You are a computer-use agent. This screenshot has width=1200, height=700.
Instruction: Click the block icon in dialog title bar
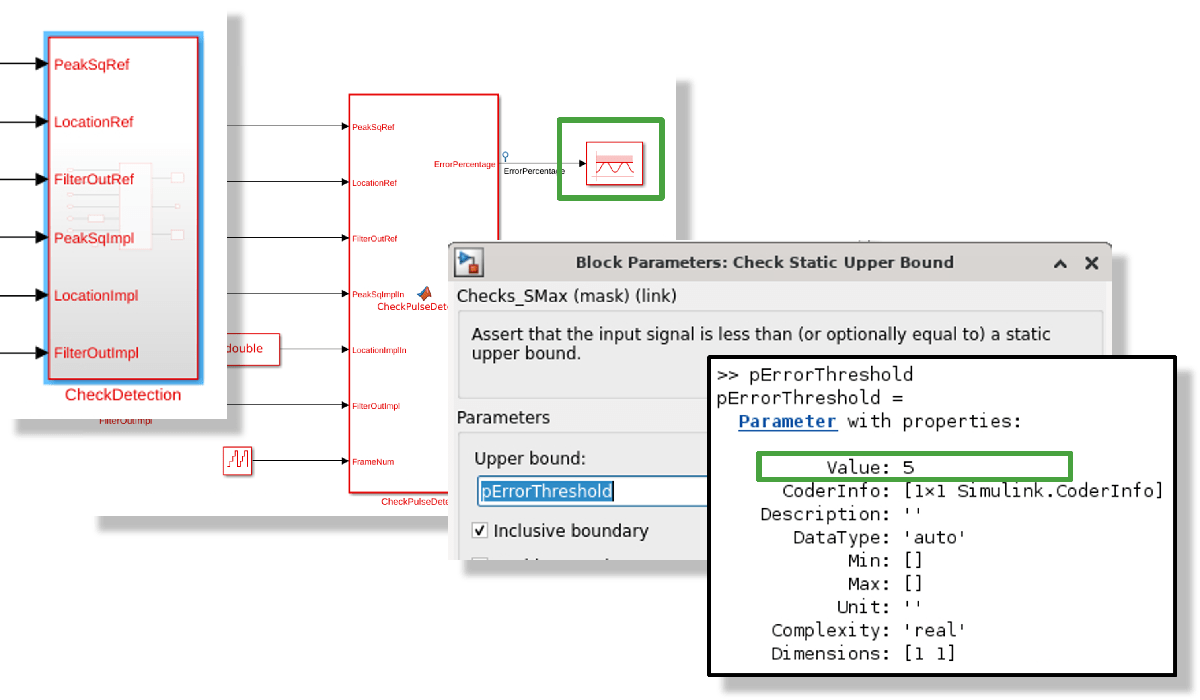pyautogui.click(x=468, y=262)
